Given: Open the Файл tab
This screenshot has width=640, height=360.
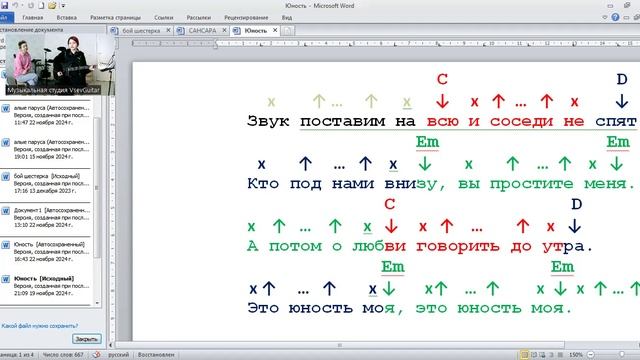Looking at the screenshot, I should click(x=6, y=18).
